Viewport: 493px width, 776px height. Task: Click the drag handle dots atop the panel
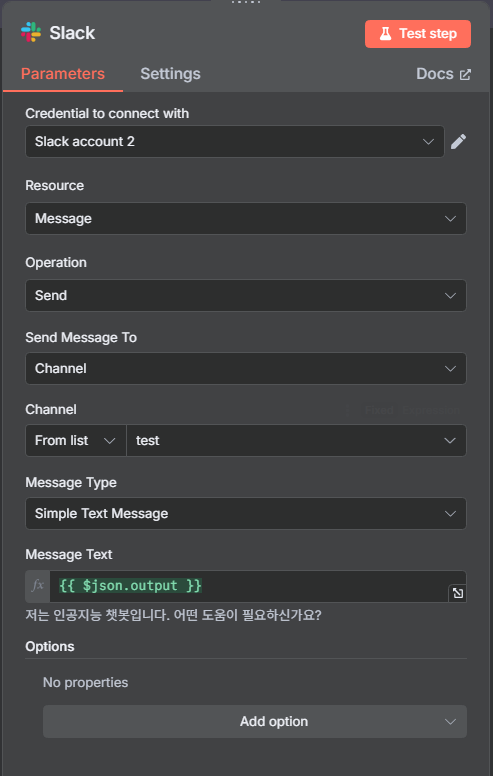click(246, 2)
